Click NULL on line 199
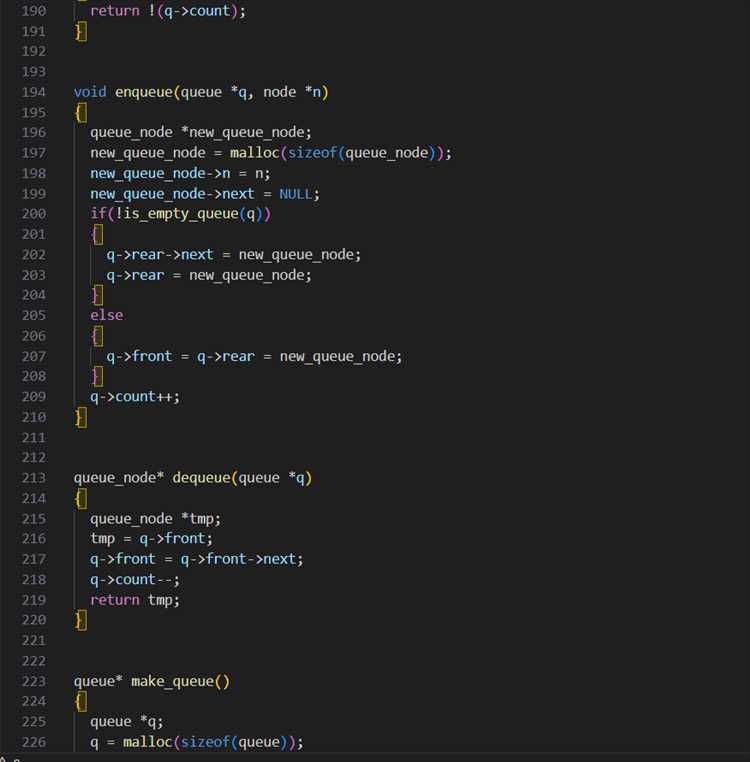Image resolution: width=750 pixels, height=762 pixels. [x=296, y=194]
